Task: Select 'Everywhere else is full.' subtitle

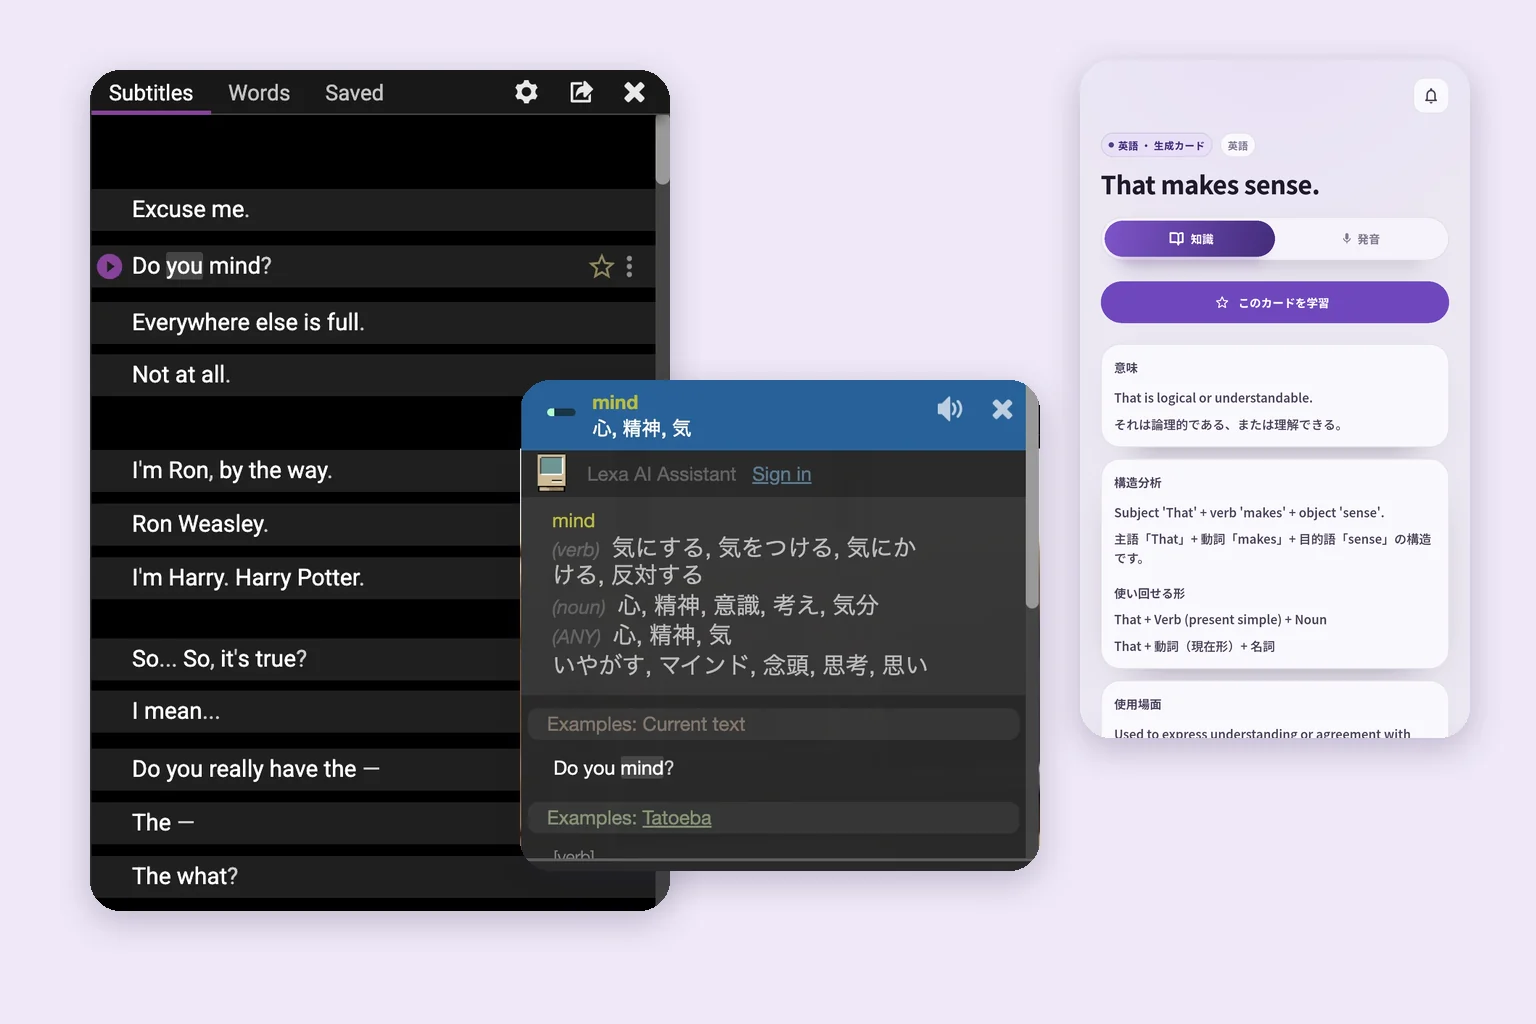Action: [373, 322]
